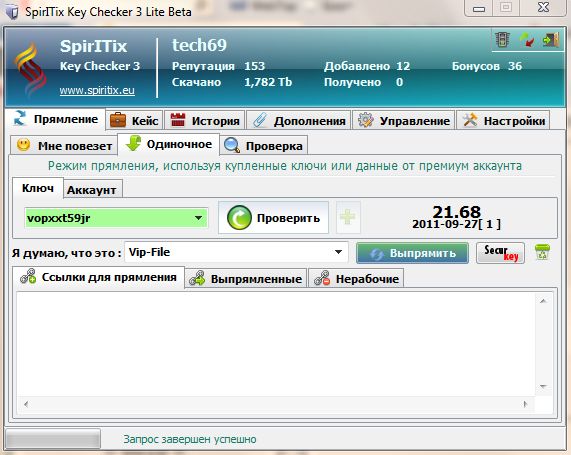Click inside the links text area
This screenshot has height=455, width=571.
[x=276, y=344]
